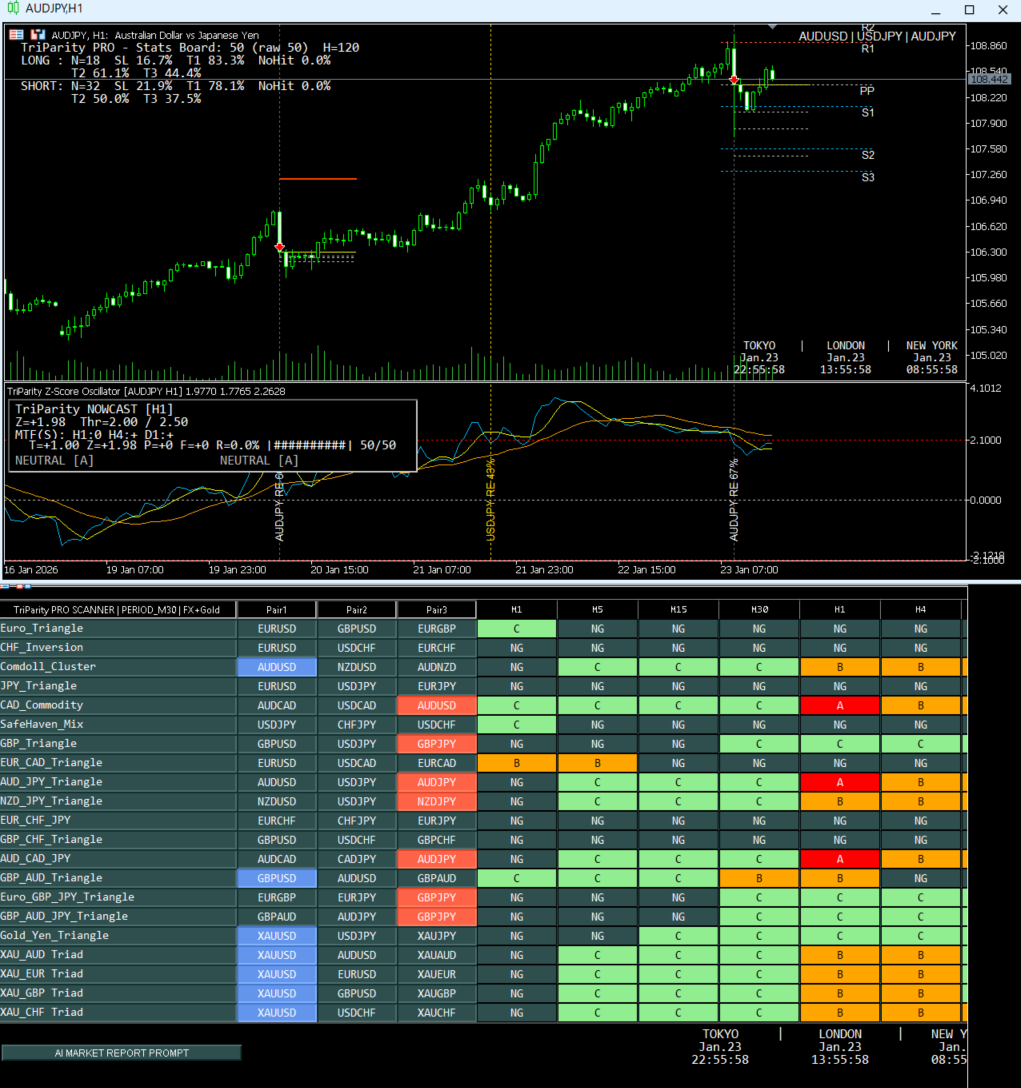Open the Depth of Market icon

pos(17,35)
